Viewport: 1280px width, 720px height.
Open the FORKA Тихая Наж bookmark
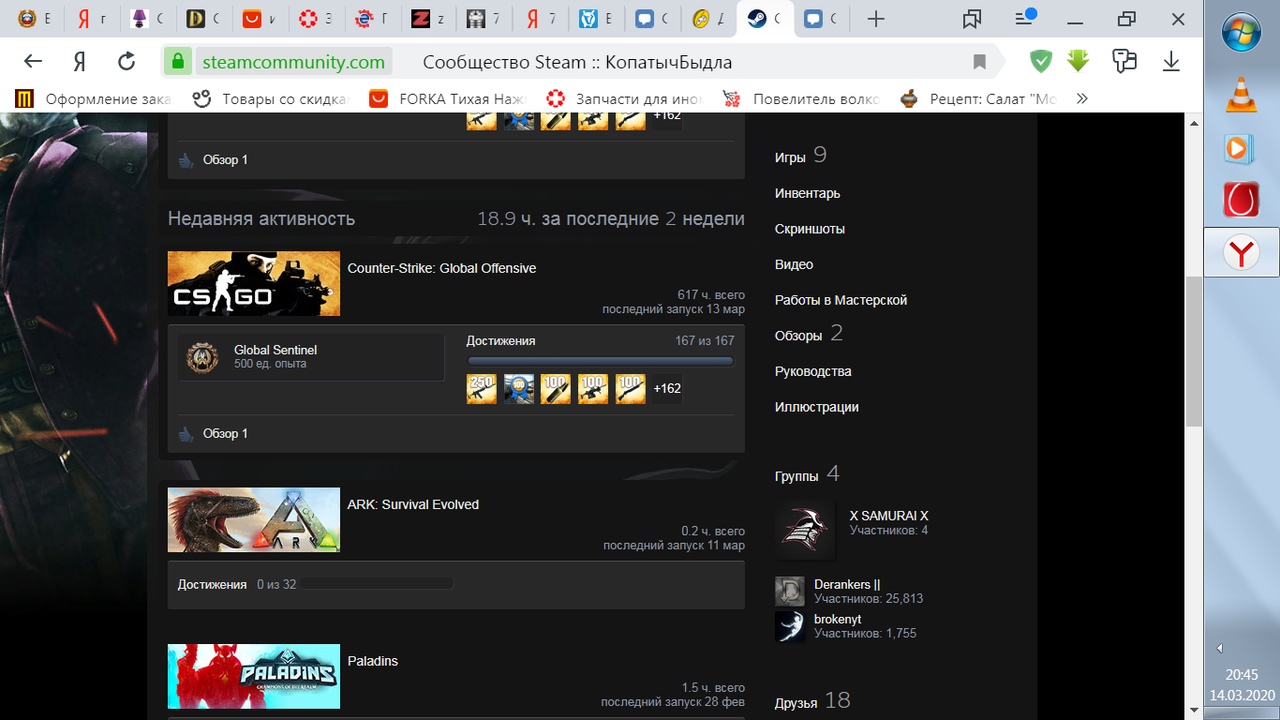(446, 98)
